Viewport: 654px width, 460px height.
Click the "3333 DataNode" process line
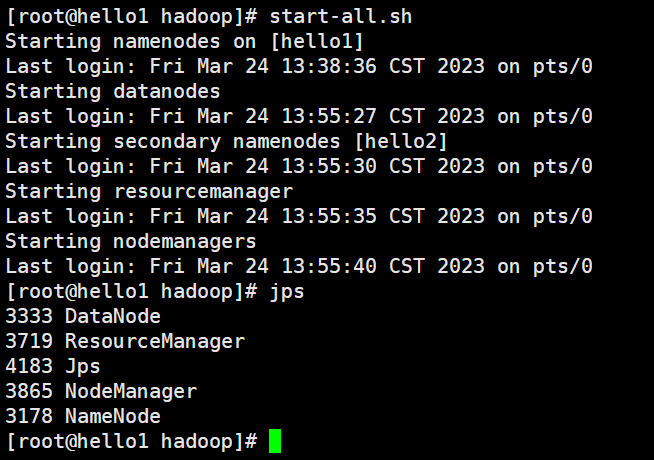click(83, 317)
